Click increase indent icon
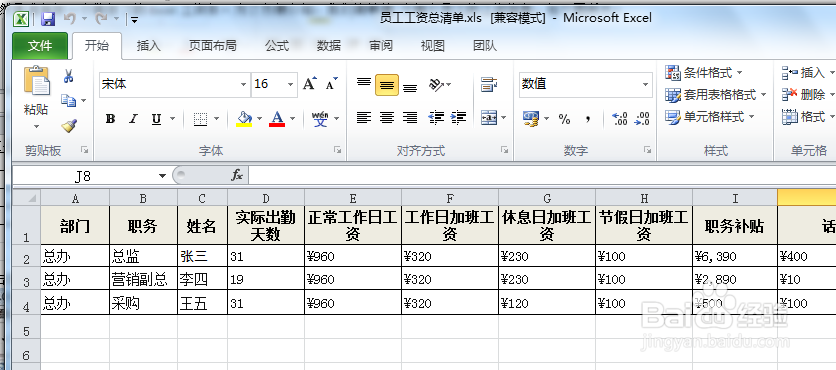 pyautogui.click(x=458, y=117)
